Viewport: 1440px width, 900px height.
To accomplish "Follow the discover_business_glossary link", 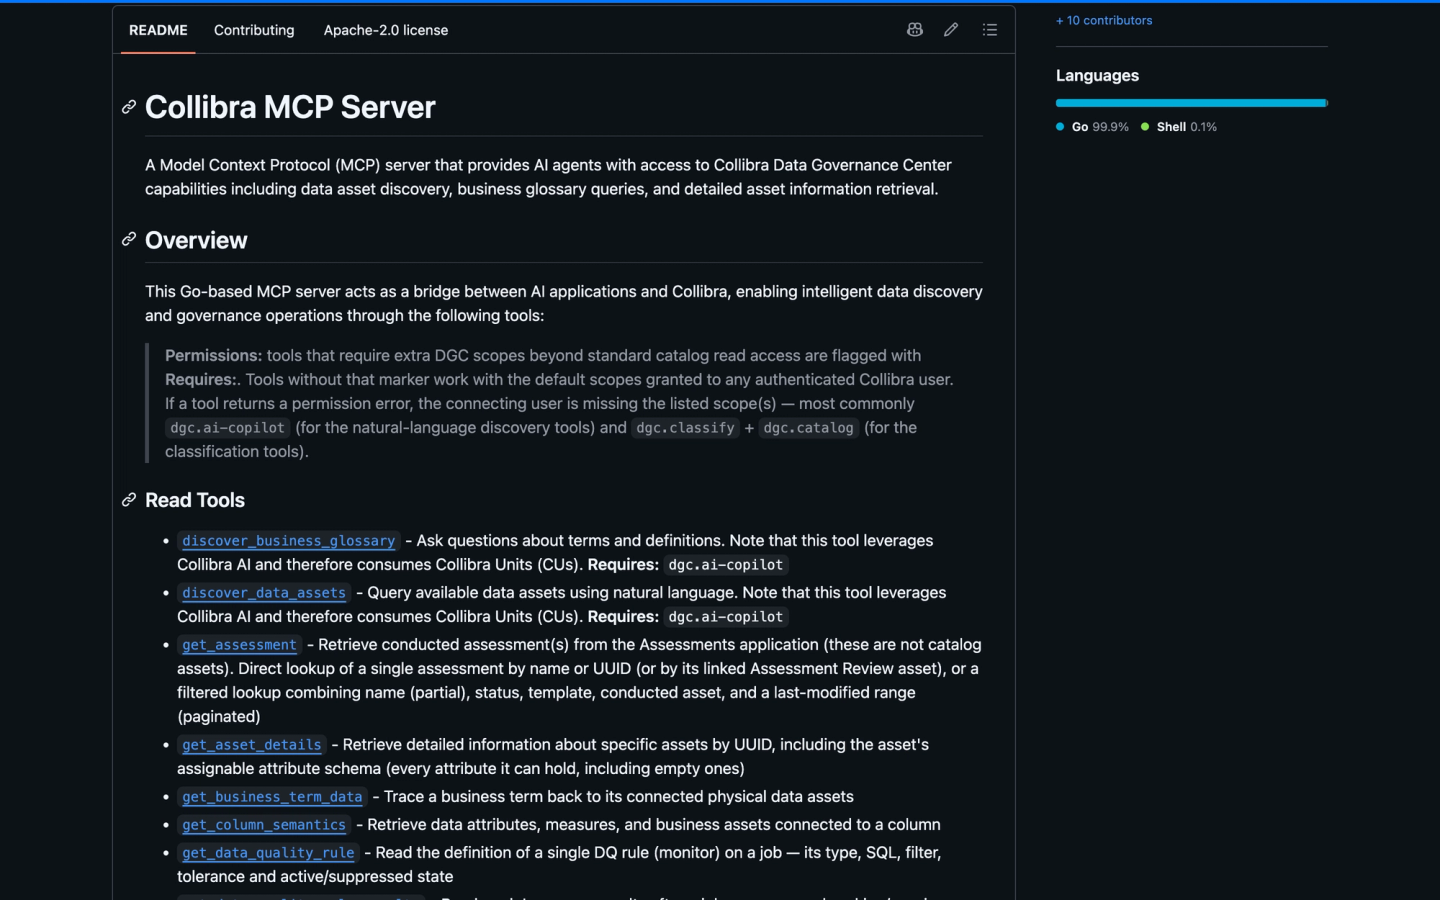I will (289, 541).
